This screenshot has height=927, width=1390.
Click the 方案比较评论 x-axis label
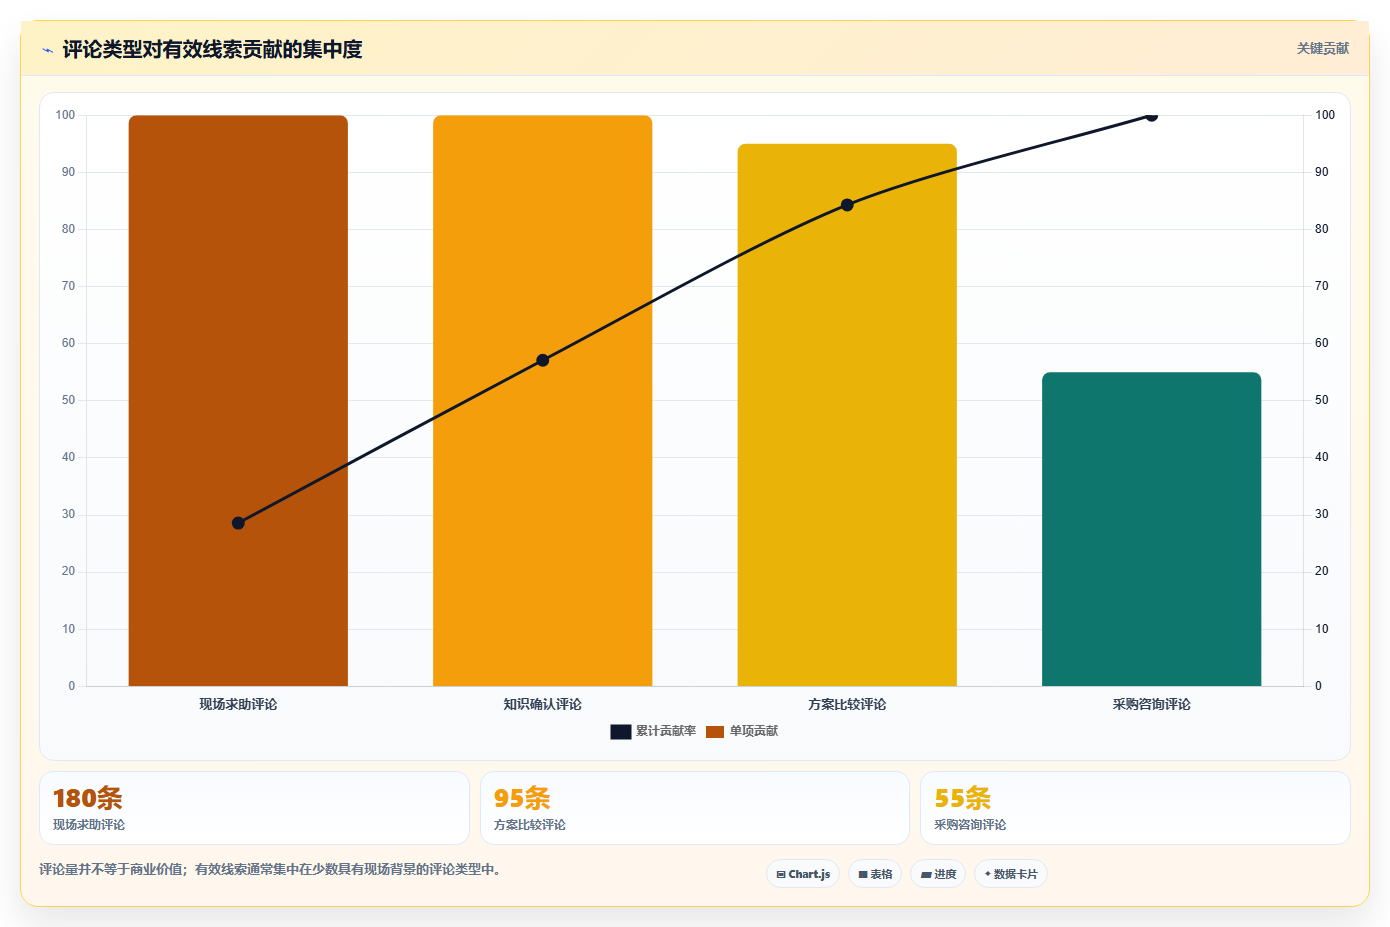(847, 704)
